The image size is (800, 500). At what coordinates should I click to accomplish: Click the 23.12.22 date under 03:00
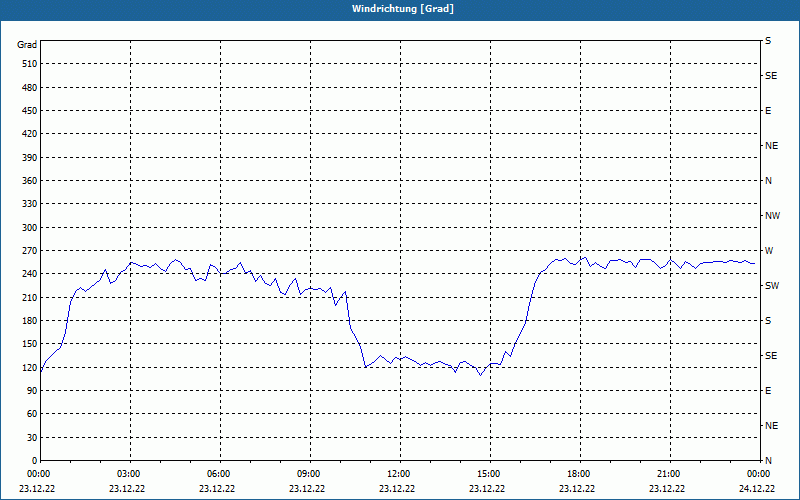(127, 489)
